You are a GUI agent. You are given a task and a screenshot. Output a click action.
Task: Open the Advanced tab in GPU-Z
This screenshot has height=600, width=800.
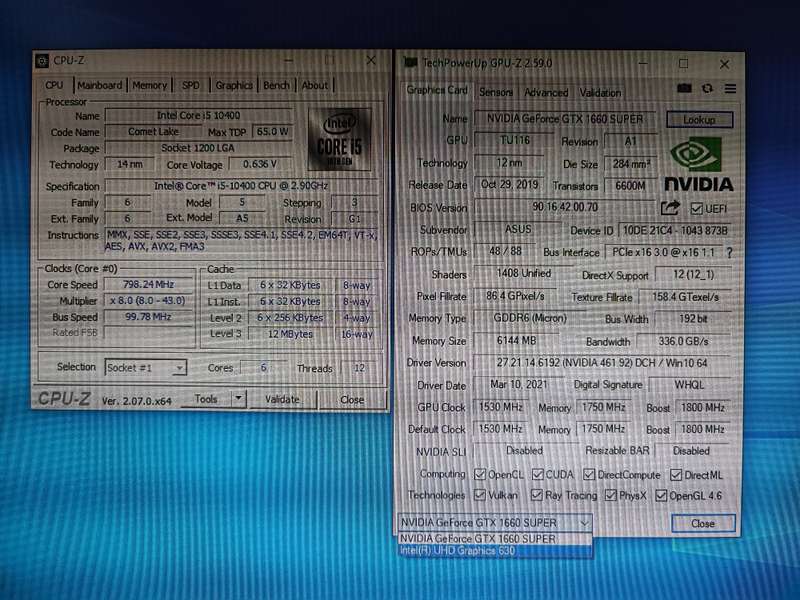click(546, 92)
